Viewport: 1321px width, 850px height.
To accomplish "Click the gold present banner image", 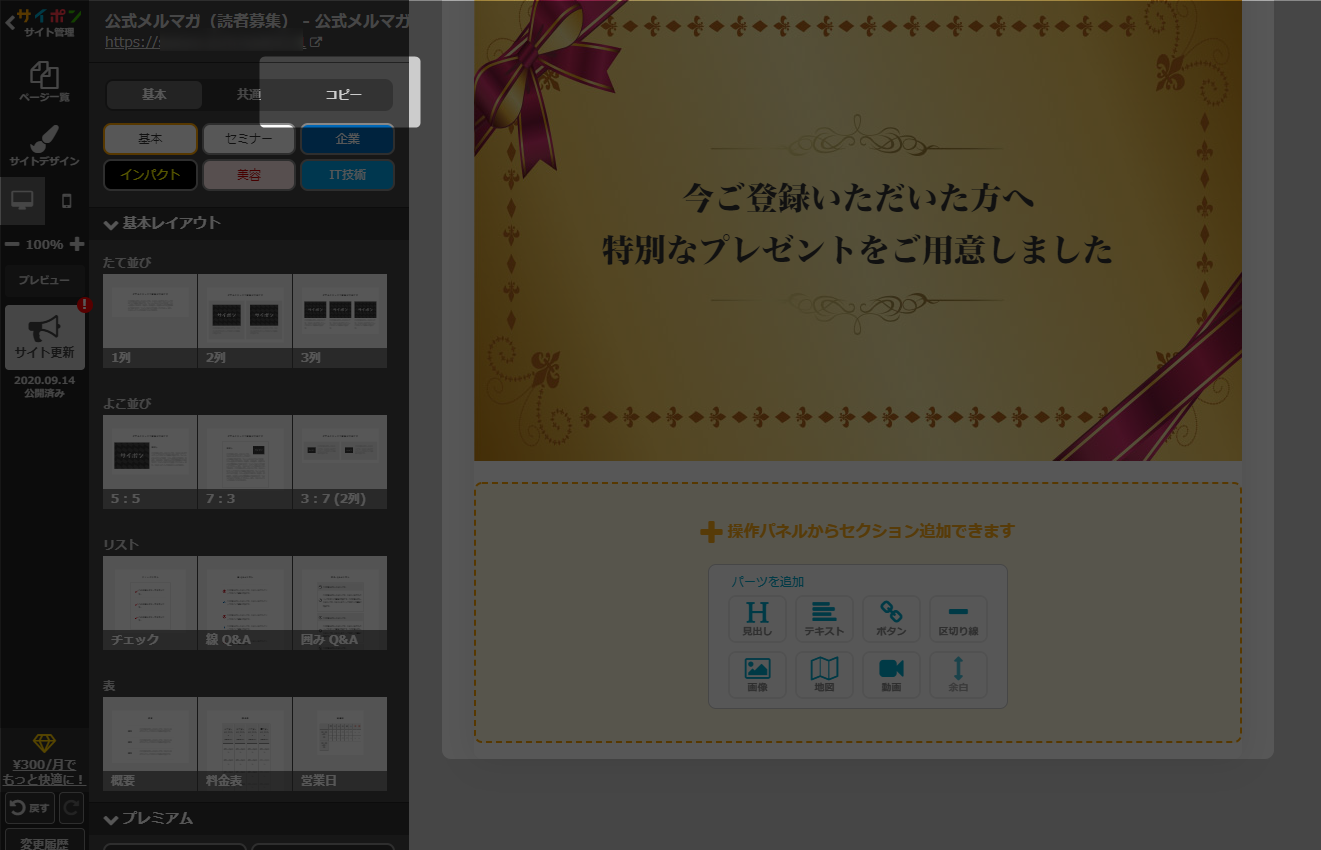I will point(858,230).
